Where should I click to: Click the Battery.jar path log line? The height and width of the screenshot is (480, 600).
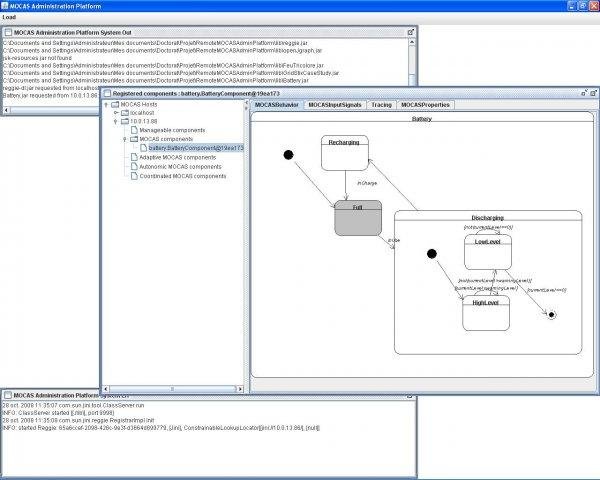point(156,80)
